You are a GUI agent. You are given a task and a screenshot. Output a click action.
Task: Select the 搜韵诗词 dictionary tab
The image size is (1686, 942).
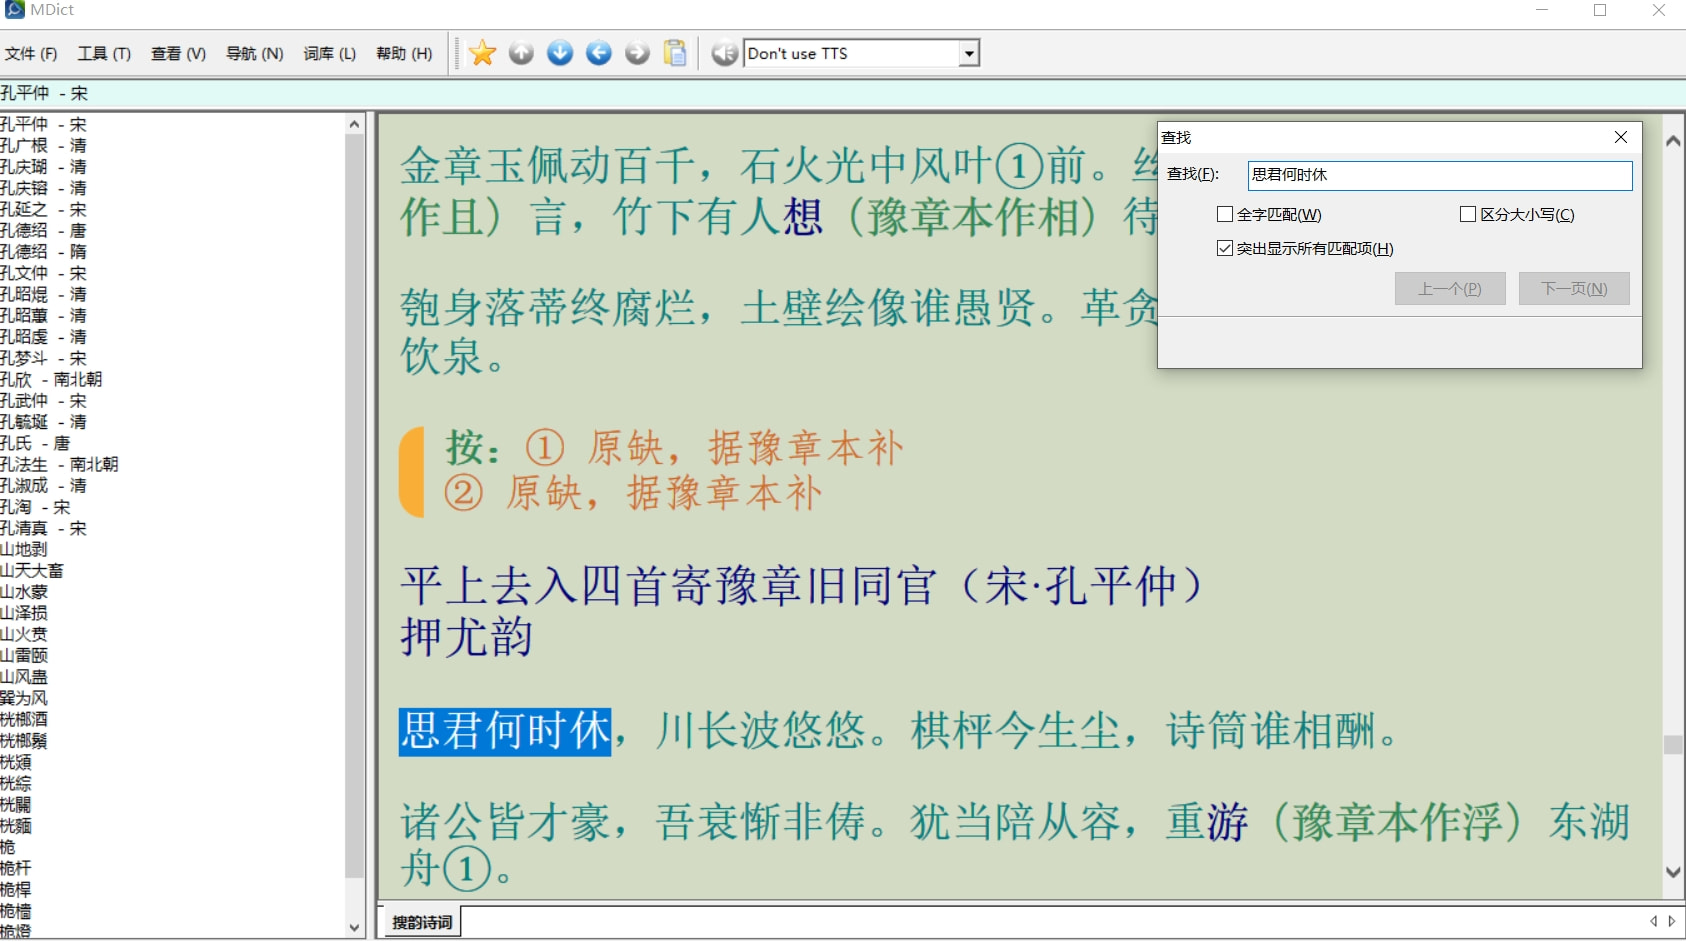pos(422,922)
